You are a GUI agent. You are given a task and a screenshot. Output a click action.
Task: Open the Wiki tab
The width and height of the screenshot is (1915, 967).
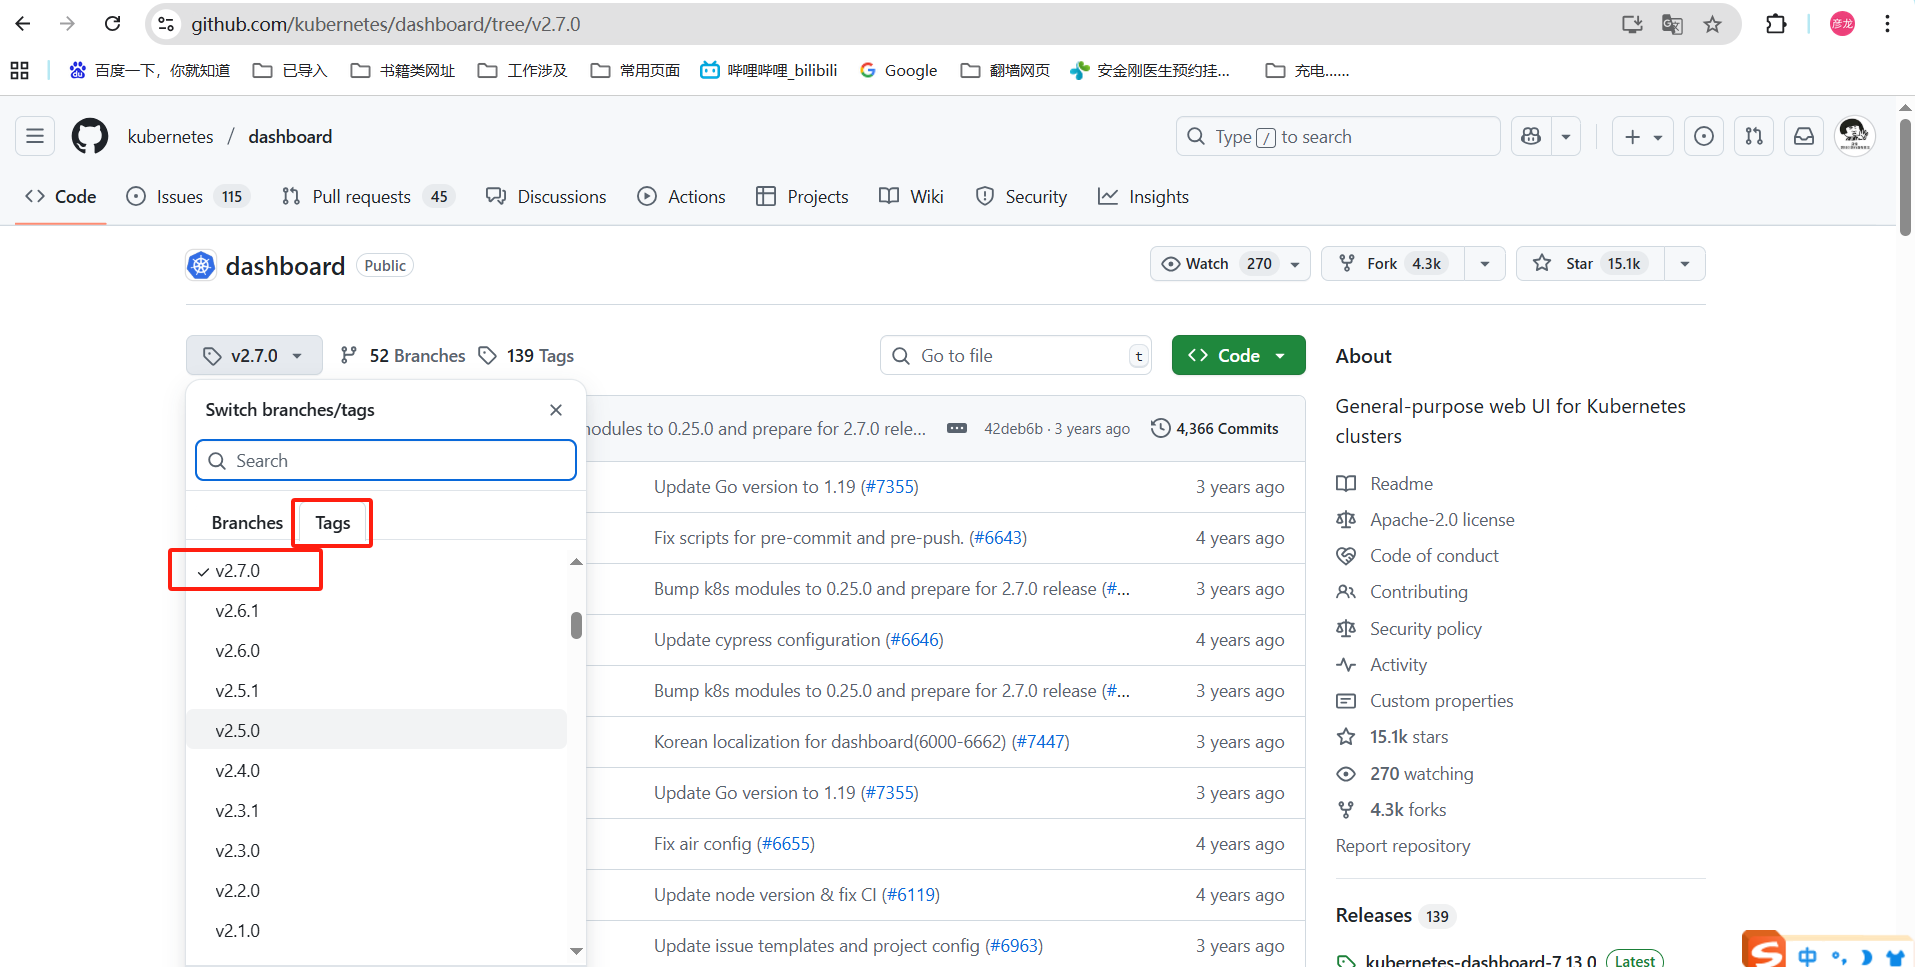pos(911,197)
